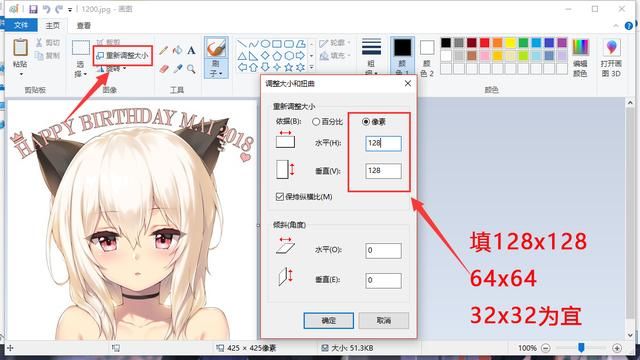Click the vertical scrollbar down arrow
640x360 pixels.
(630, 335)
